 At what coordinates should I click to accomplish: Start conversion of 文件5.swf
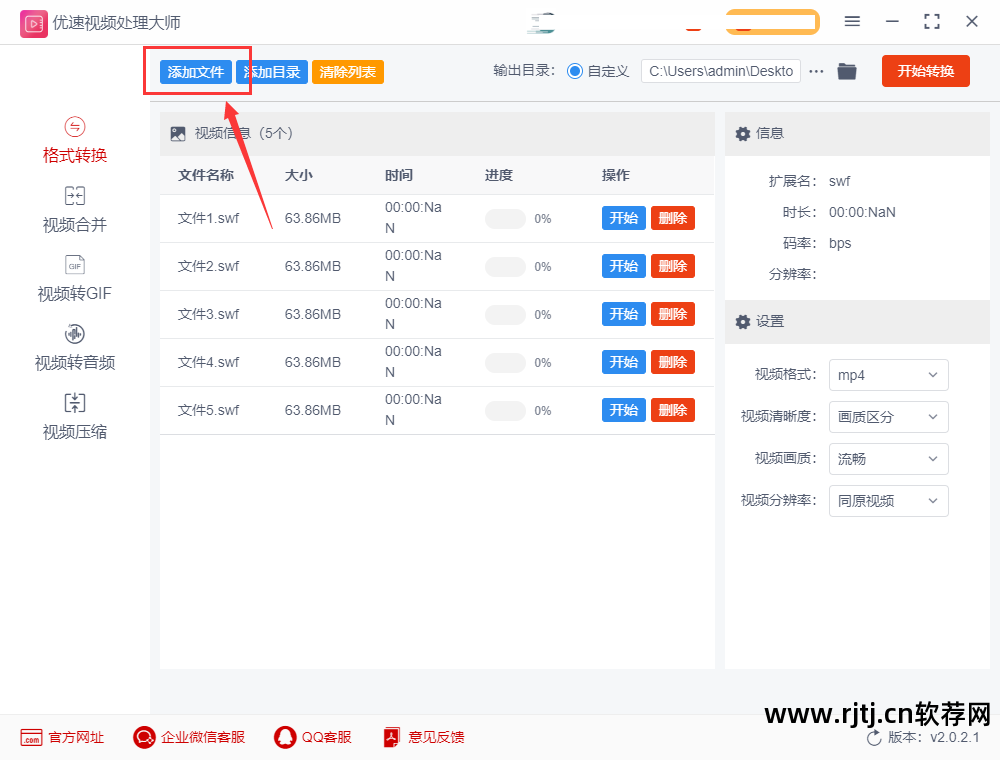624,410
